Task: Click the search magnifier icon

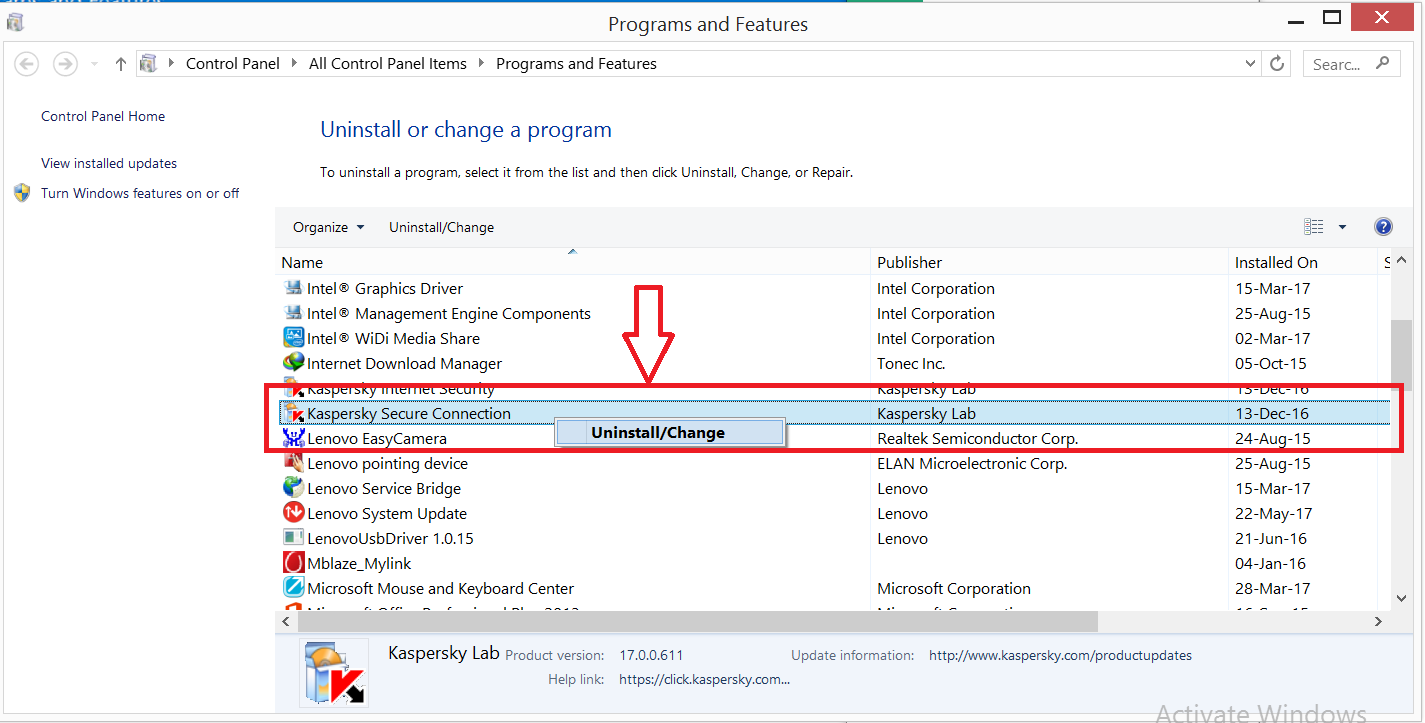Action: coord(1383,63)
